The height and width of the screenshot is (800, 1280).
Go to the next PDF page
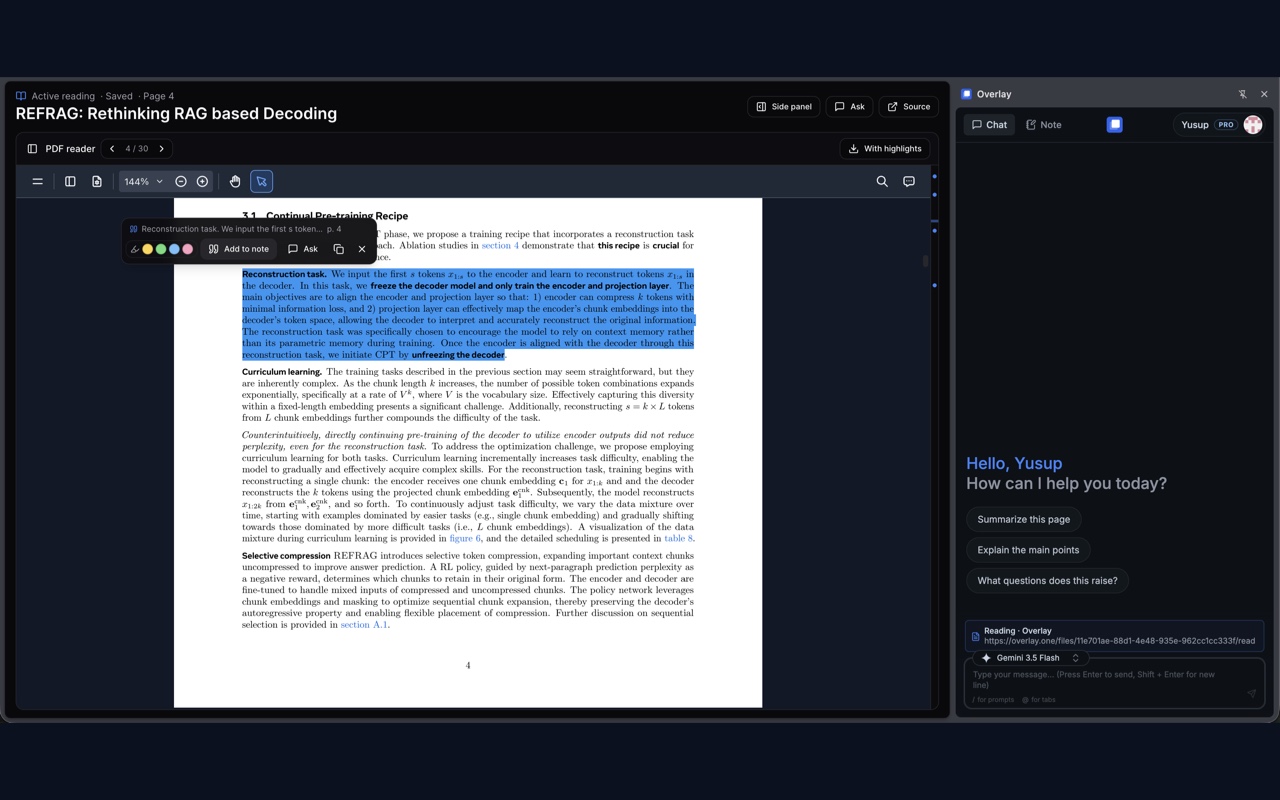pyautogui.click(x=162, y=149)
